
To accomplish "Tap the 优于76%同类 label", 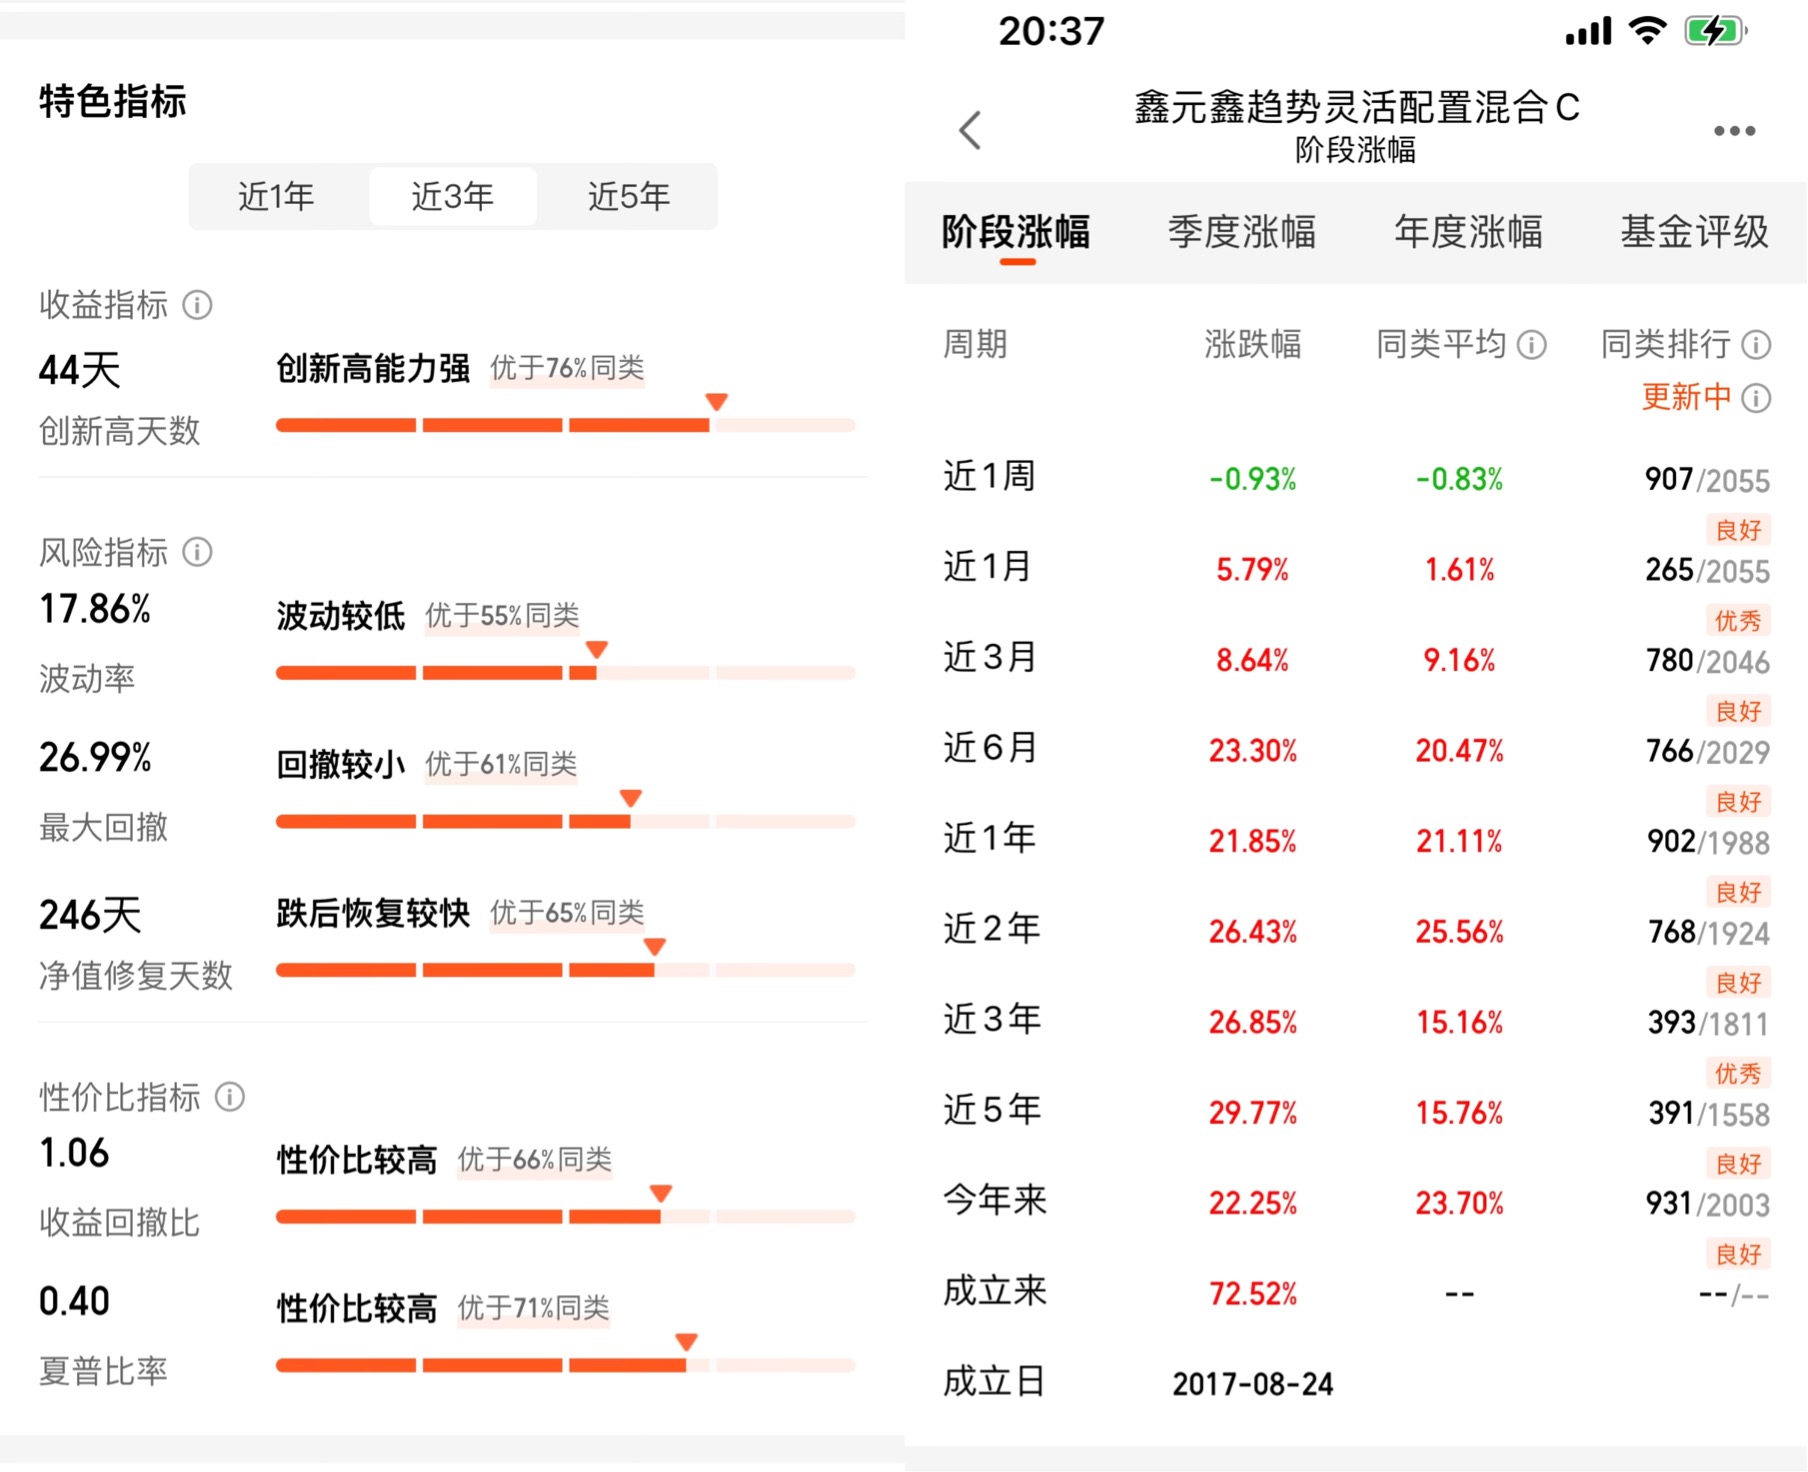I will 567,368.
